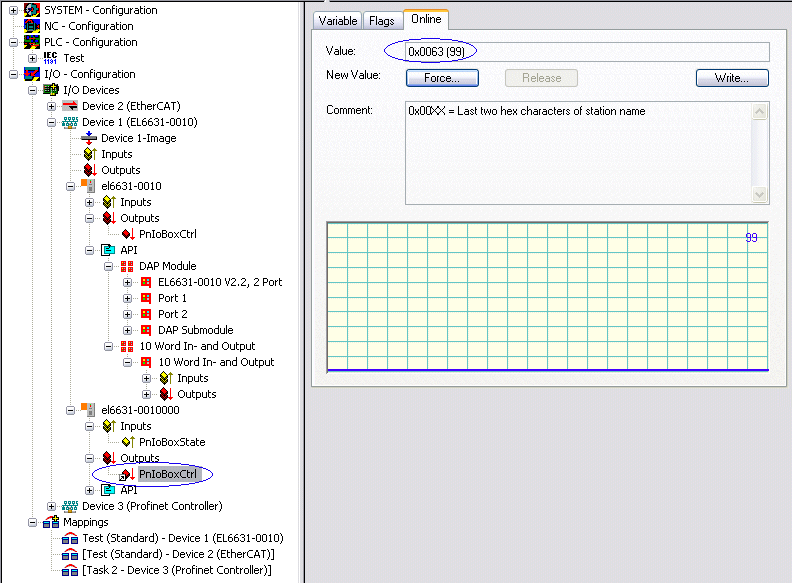The height and width of the screenshot is (583, 792).
Task: Click the I/O Devices icon
Action: tap(51, 90)
